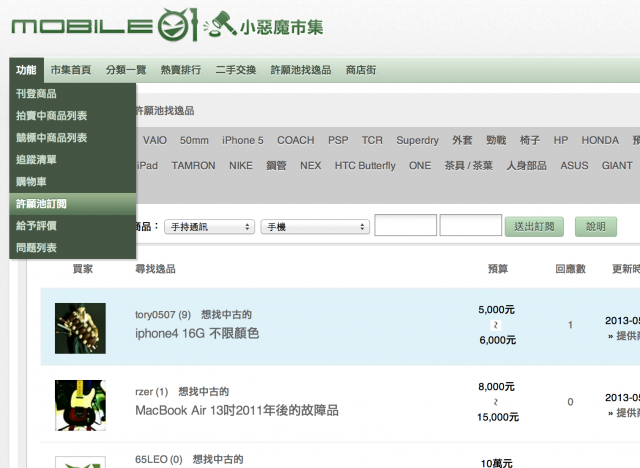Open the 功能 menu
The image size is (640, 468).
(x=26, y=70)
